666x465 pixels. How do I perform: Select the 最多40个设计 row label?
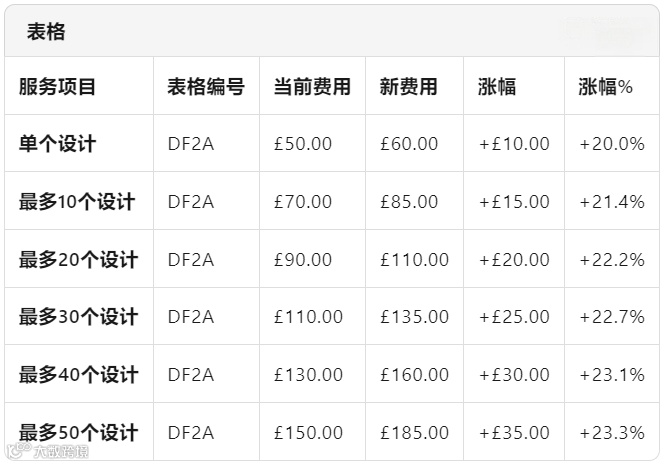[x=78, y=375]
